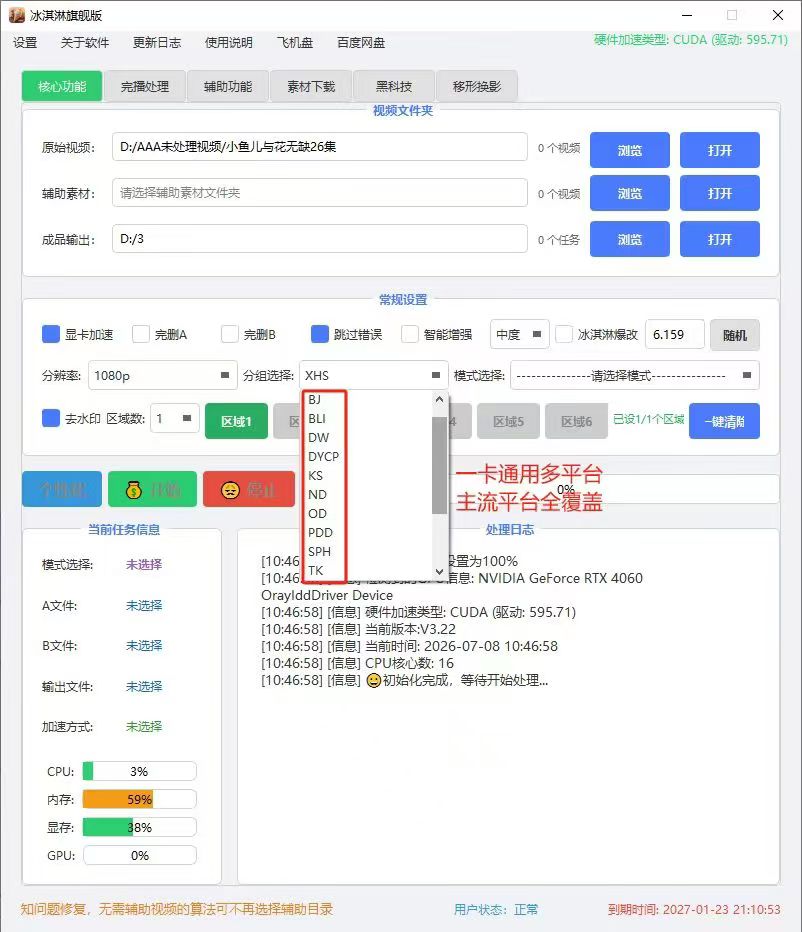
Task: Open the 模式选择 dropdown
Action: pyautogui.click(x=634, y=375)
